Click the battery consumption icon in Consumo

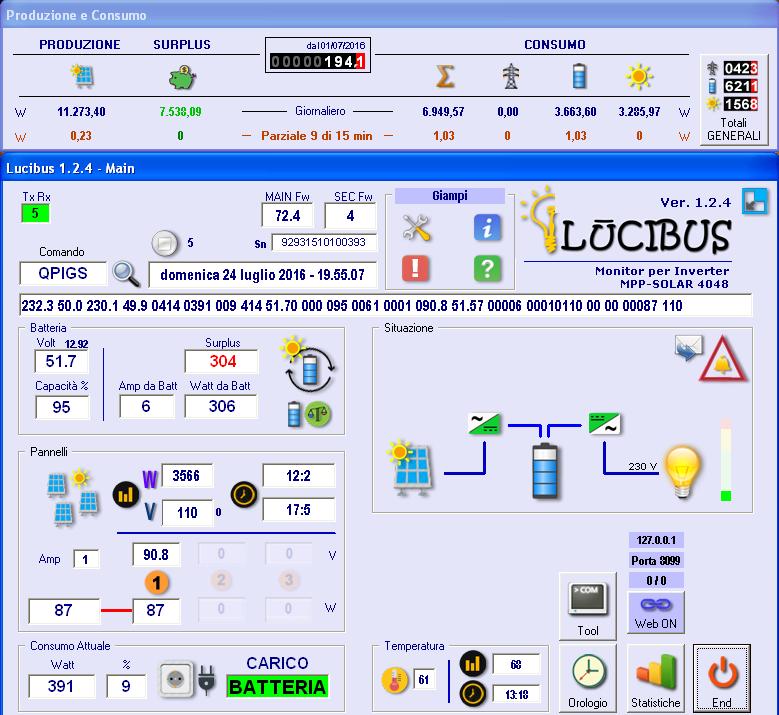pos(579,77)
